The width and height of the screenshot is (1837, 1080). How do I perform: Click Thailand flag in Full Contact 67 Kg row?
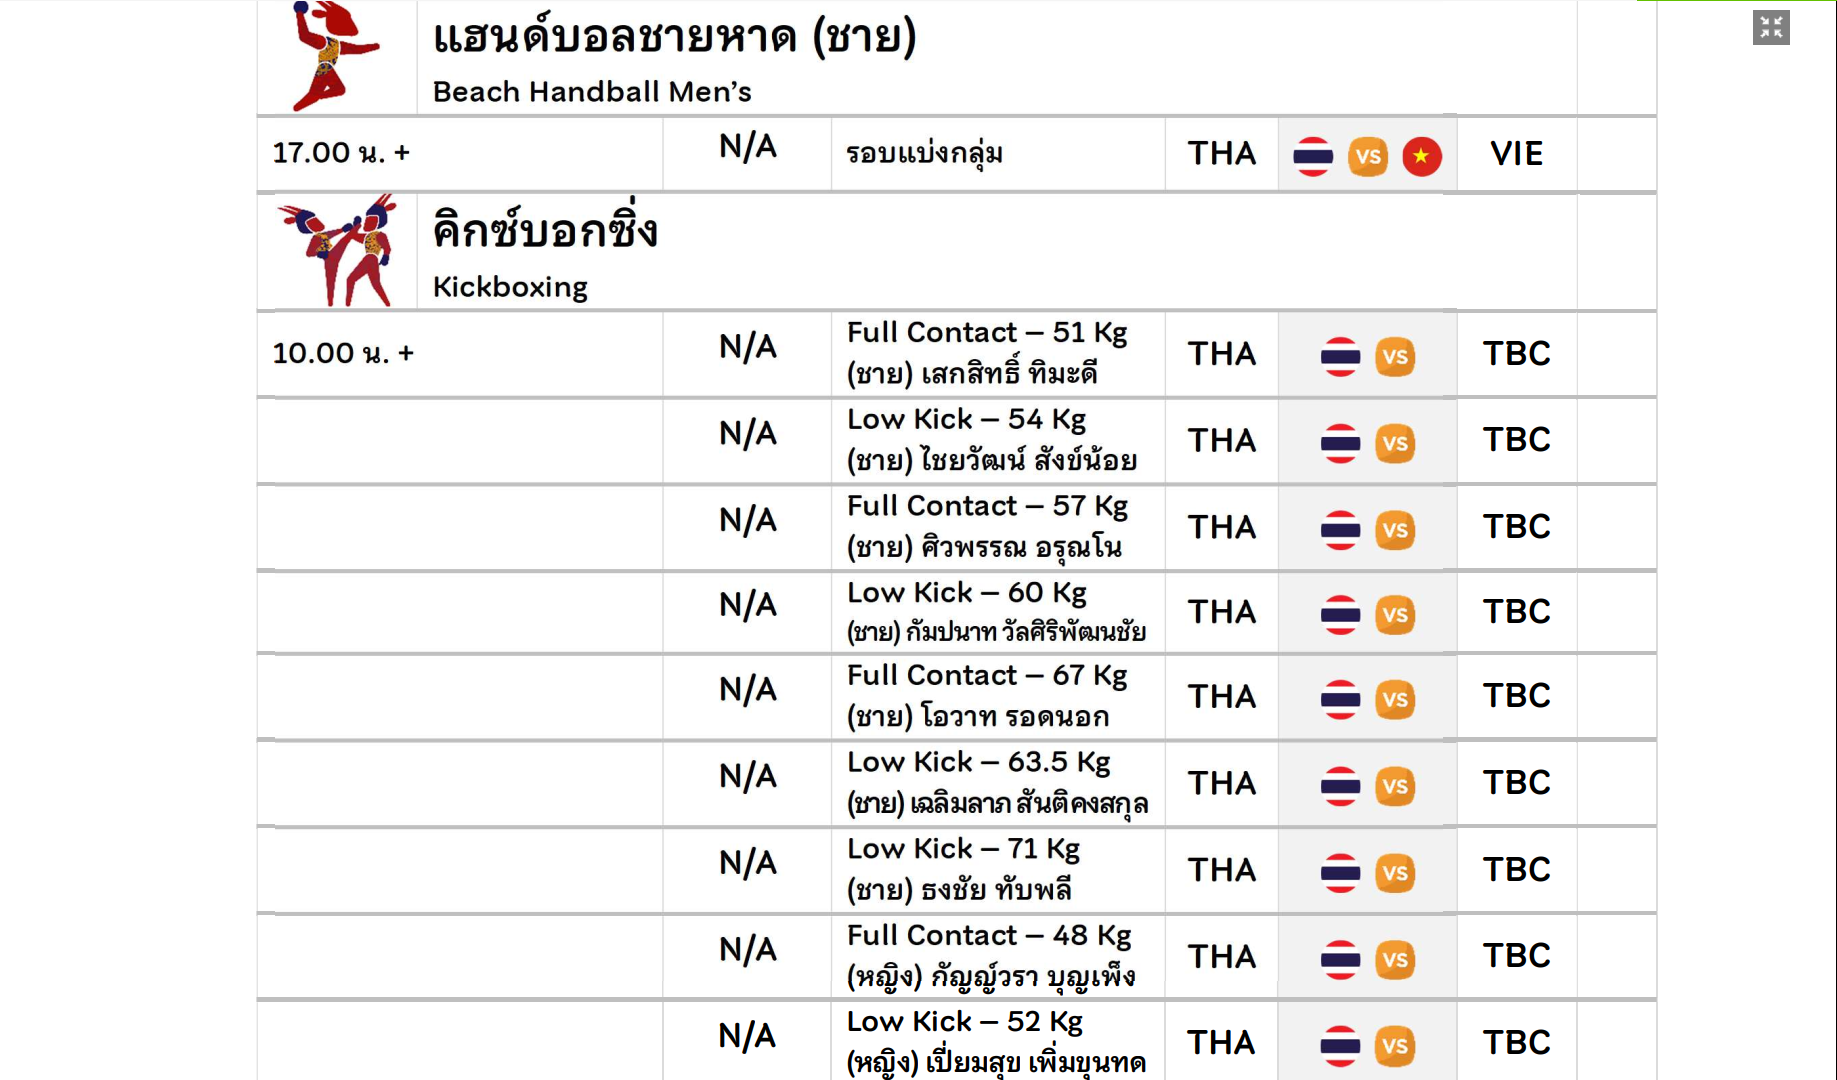(1340, 699)
